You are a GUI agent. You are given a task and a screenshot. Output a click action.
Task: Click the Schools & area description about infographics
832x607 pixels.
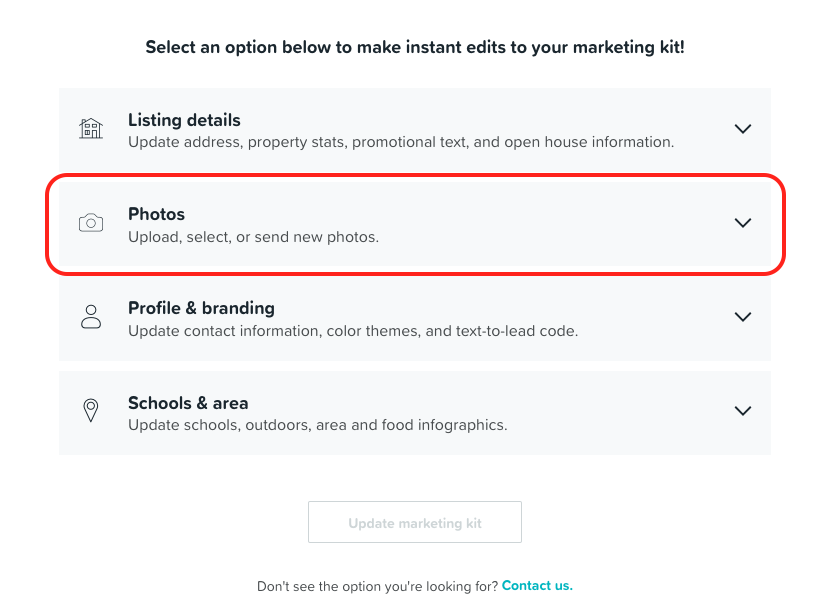[x=318, y=425]
